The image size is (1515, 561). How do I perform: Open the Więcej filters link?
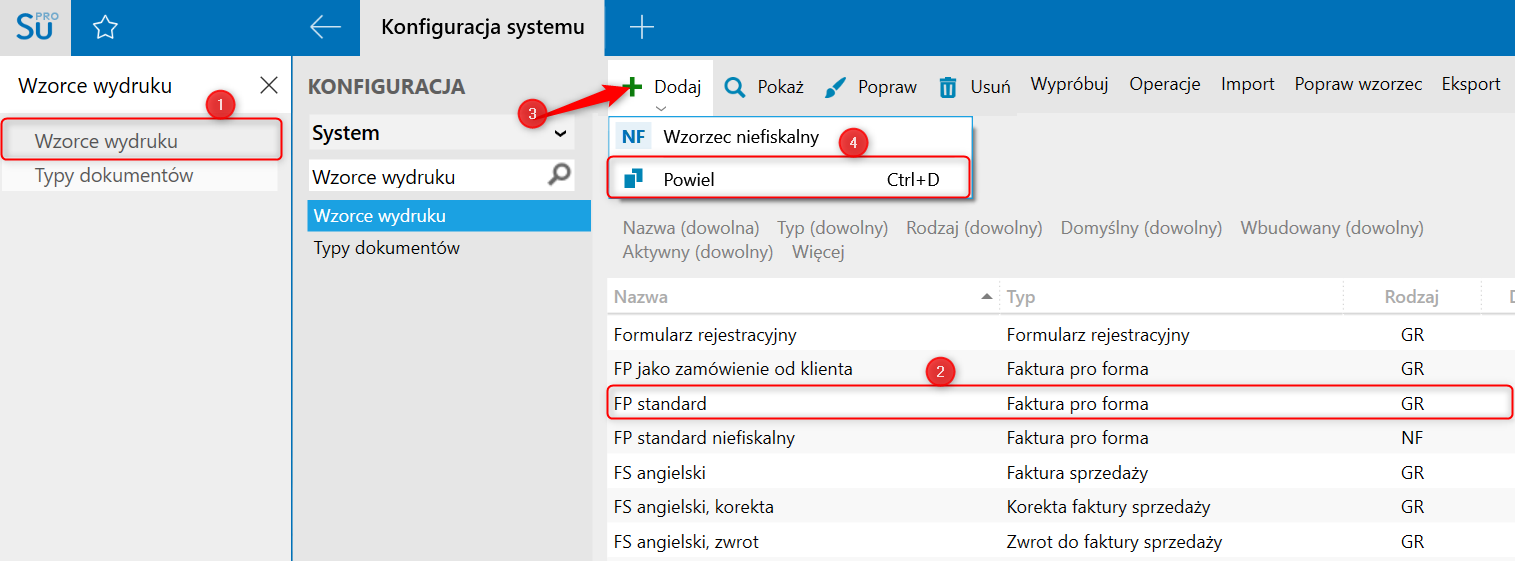(x=818, y=252)
